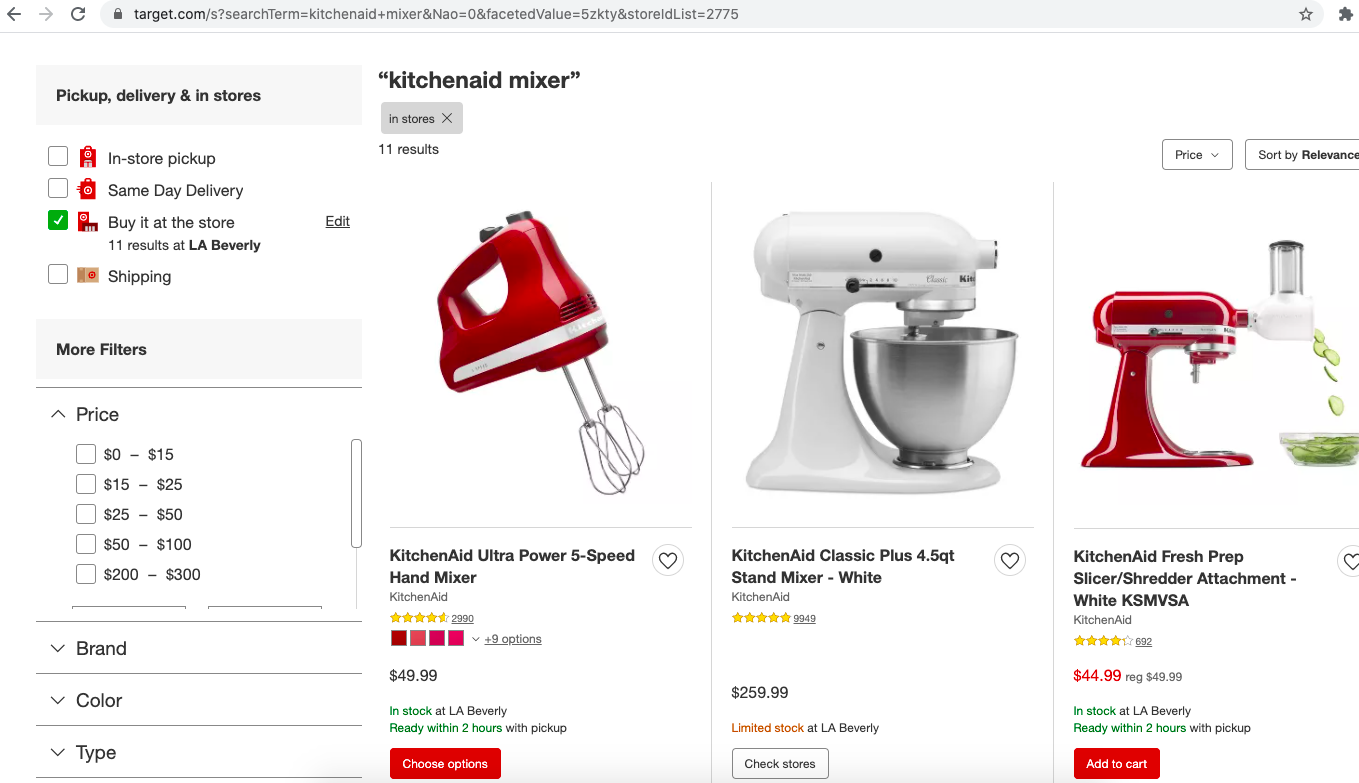Image resolution: width=1359 pixels, height=783 pixels.
Task: Remove the in stores filter chip
Action: click(447, 118)
